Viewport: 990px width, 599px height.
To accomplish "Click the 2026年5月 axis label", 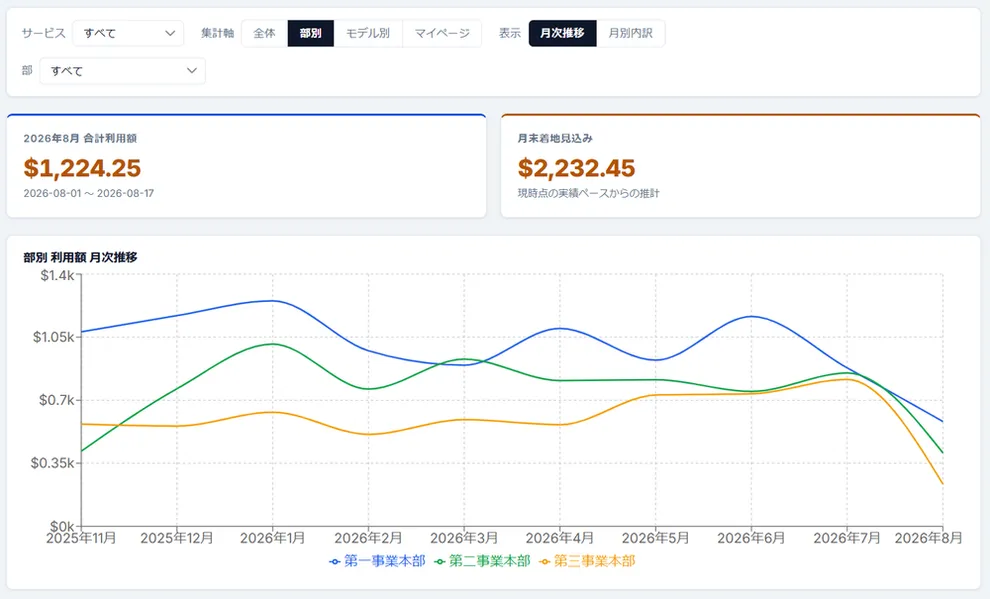I will pos(655,538).
